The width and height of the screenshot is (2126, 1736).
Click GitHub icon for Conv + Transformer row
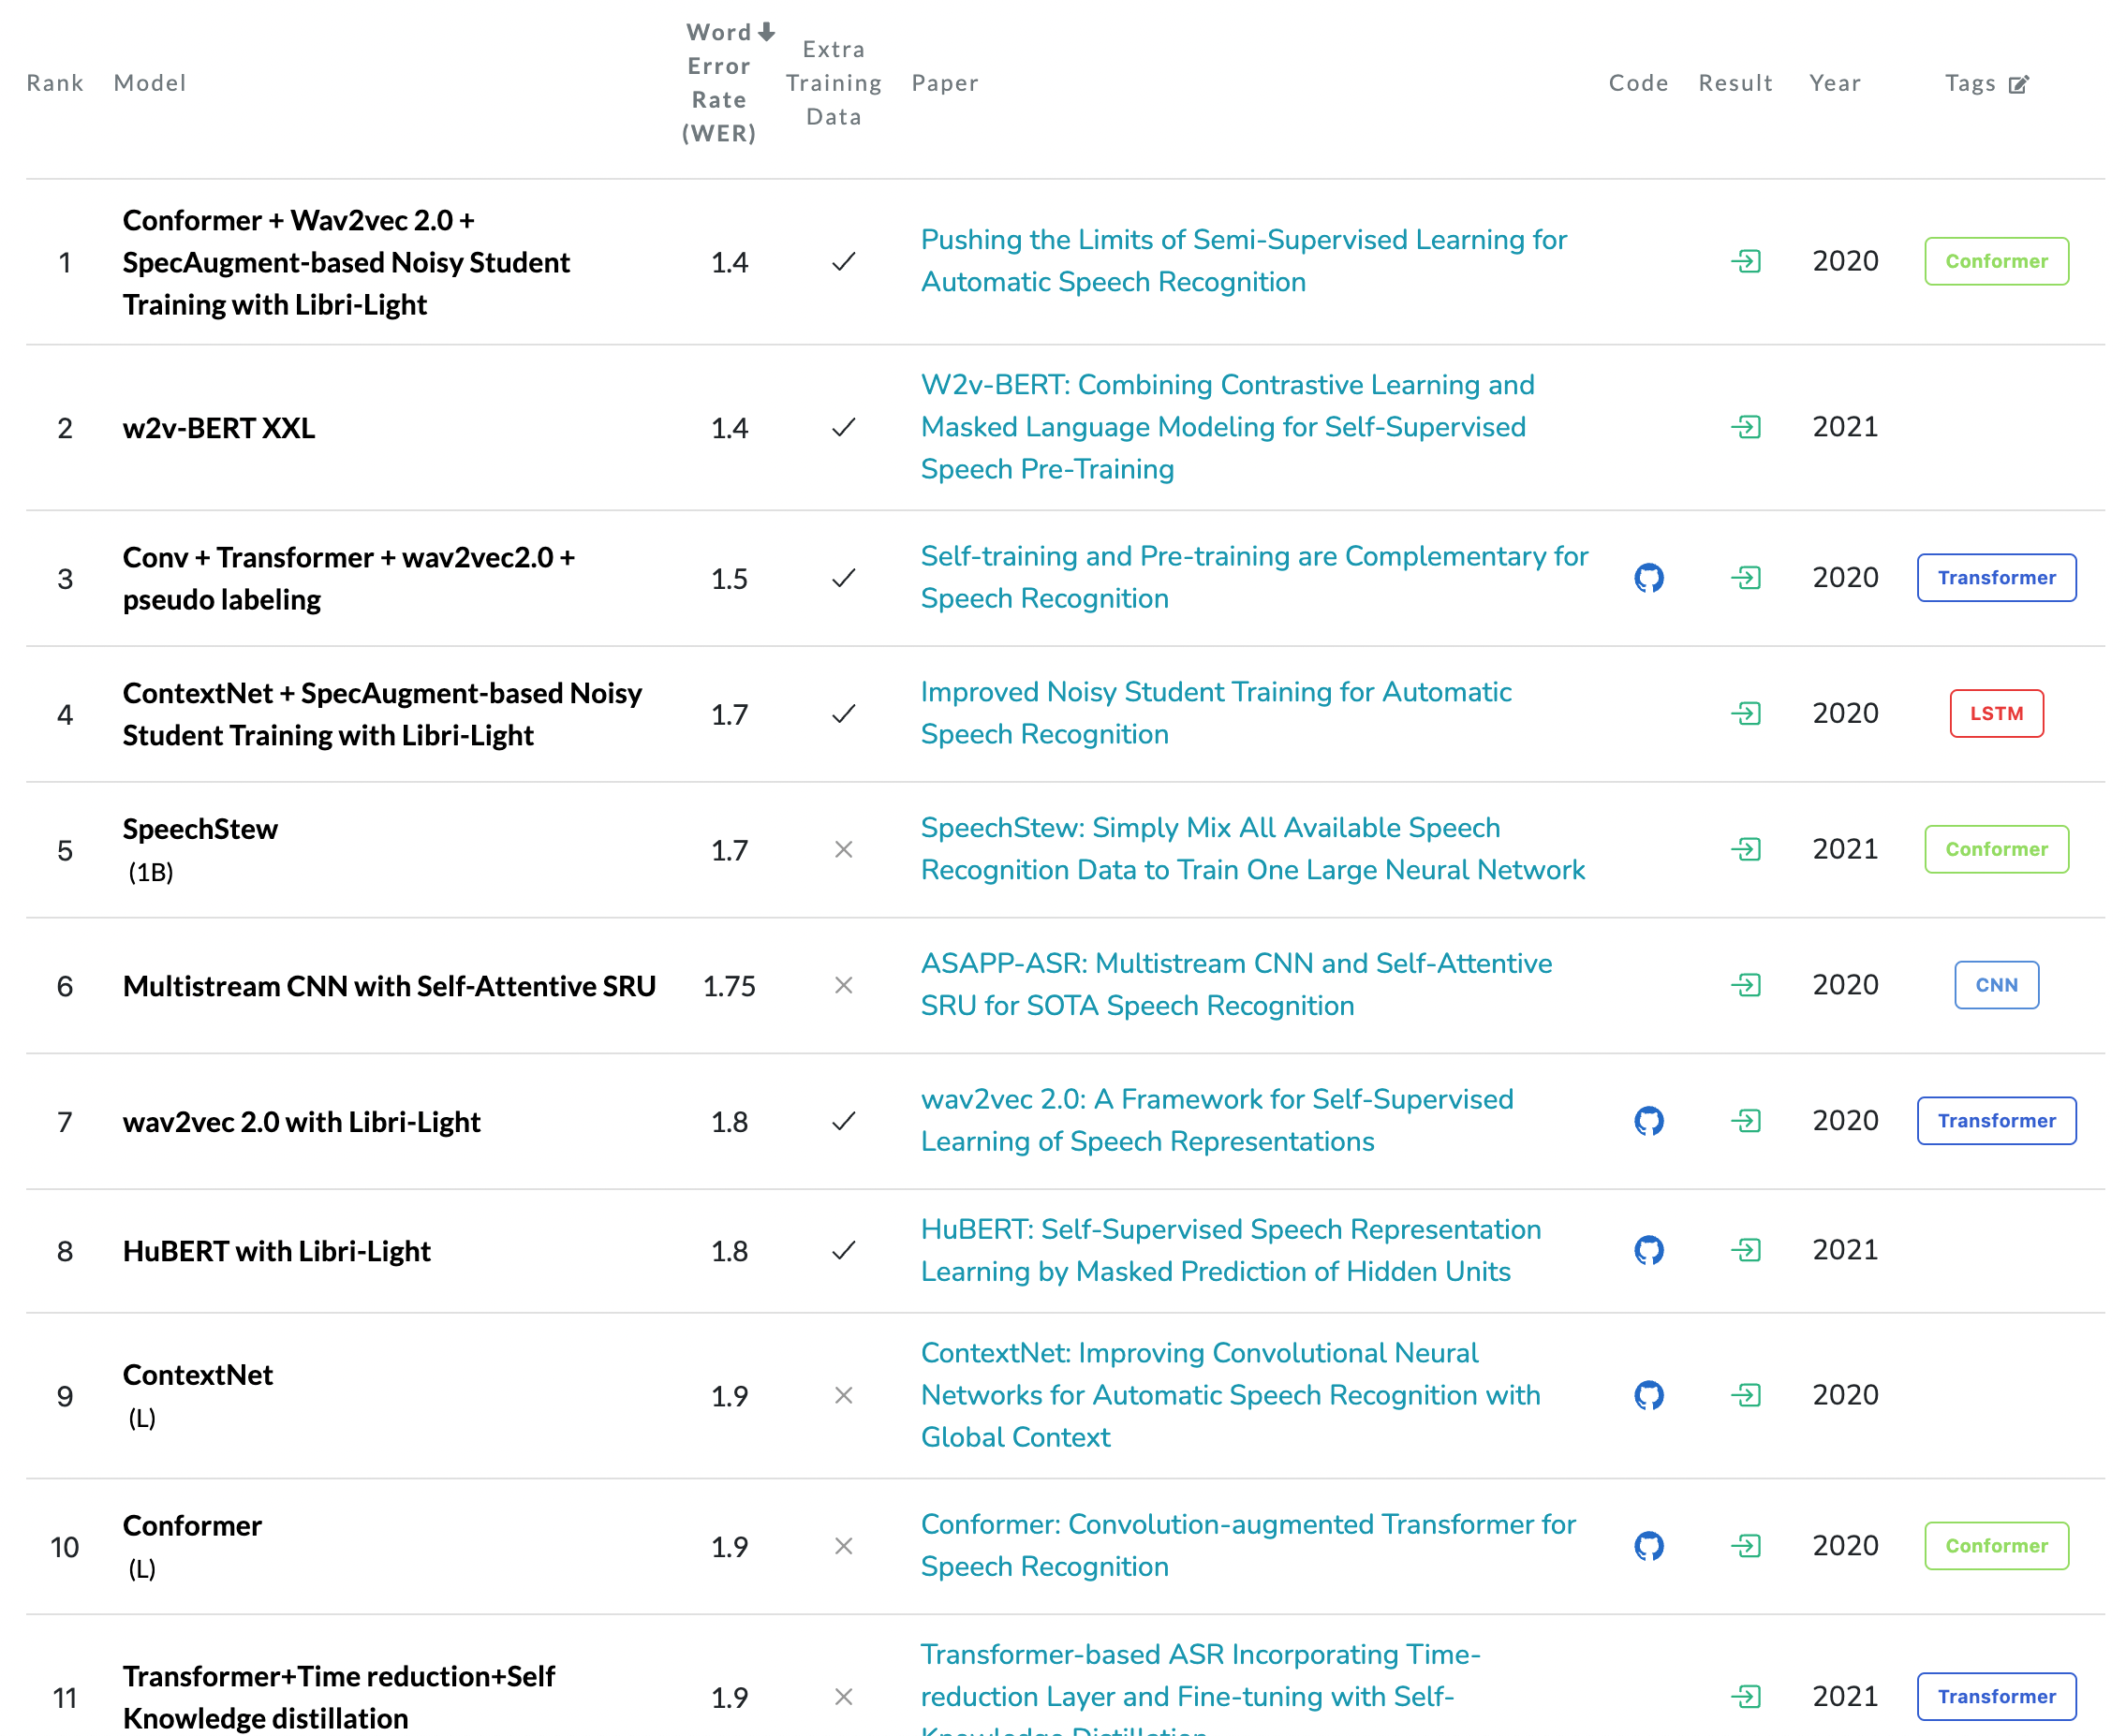coord(1648,578)
